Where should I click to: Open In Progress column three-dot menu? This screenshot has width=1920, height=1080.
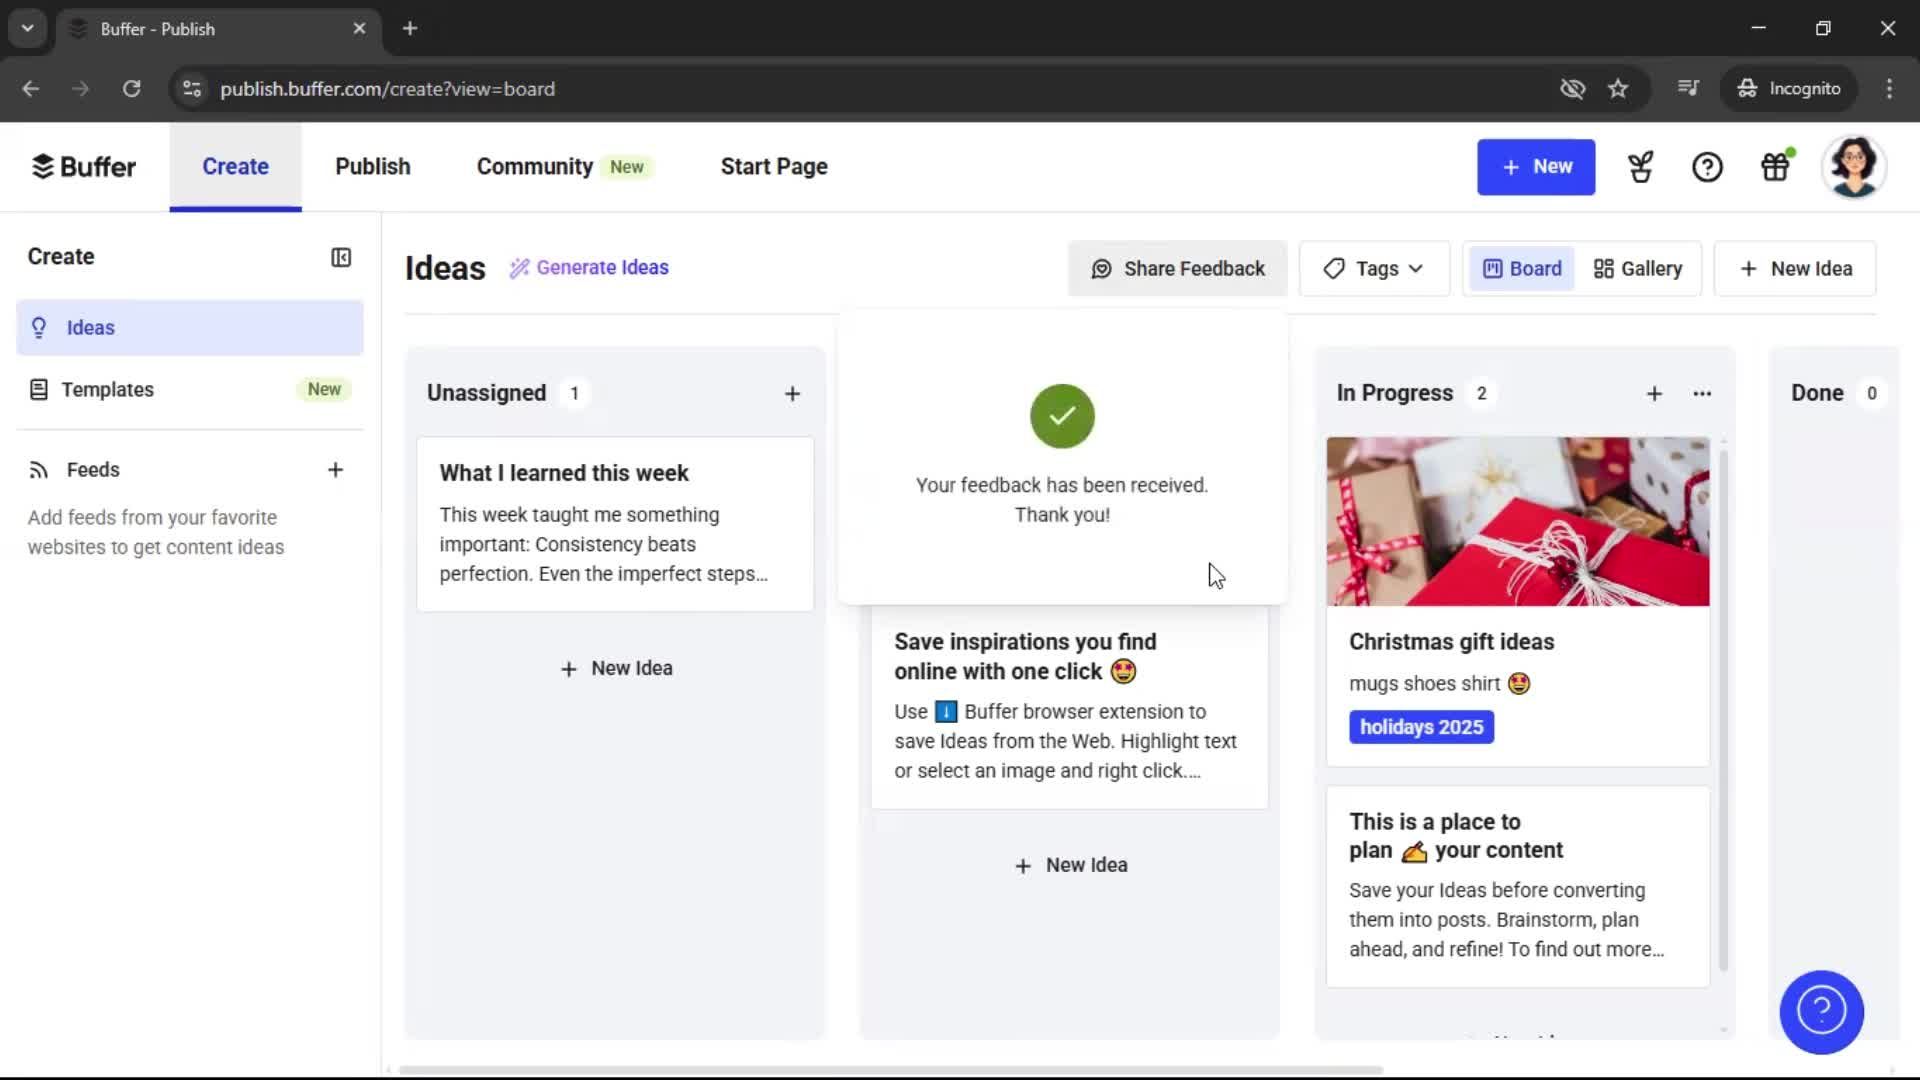pos(1702,394)
